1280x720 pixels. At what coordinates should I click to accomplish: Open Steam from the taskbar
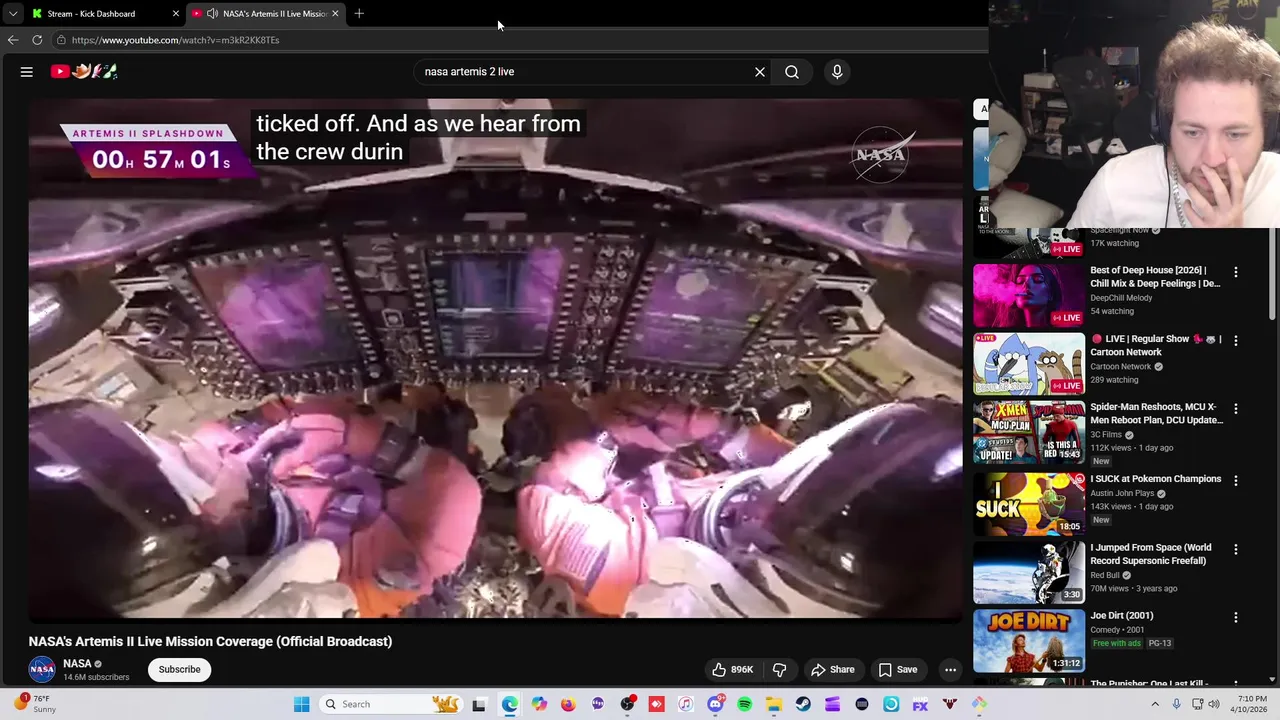[x=803, y=704]
